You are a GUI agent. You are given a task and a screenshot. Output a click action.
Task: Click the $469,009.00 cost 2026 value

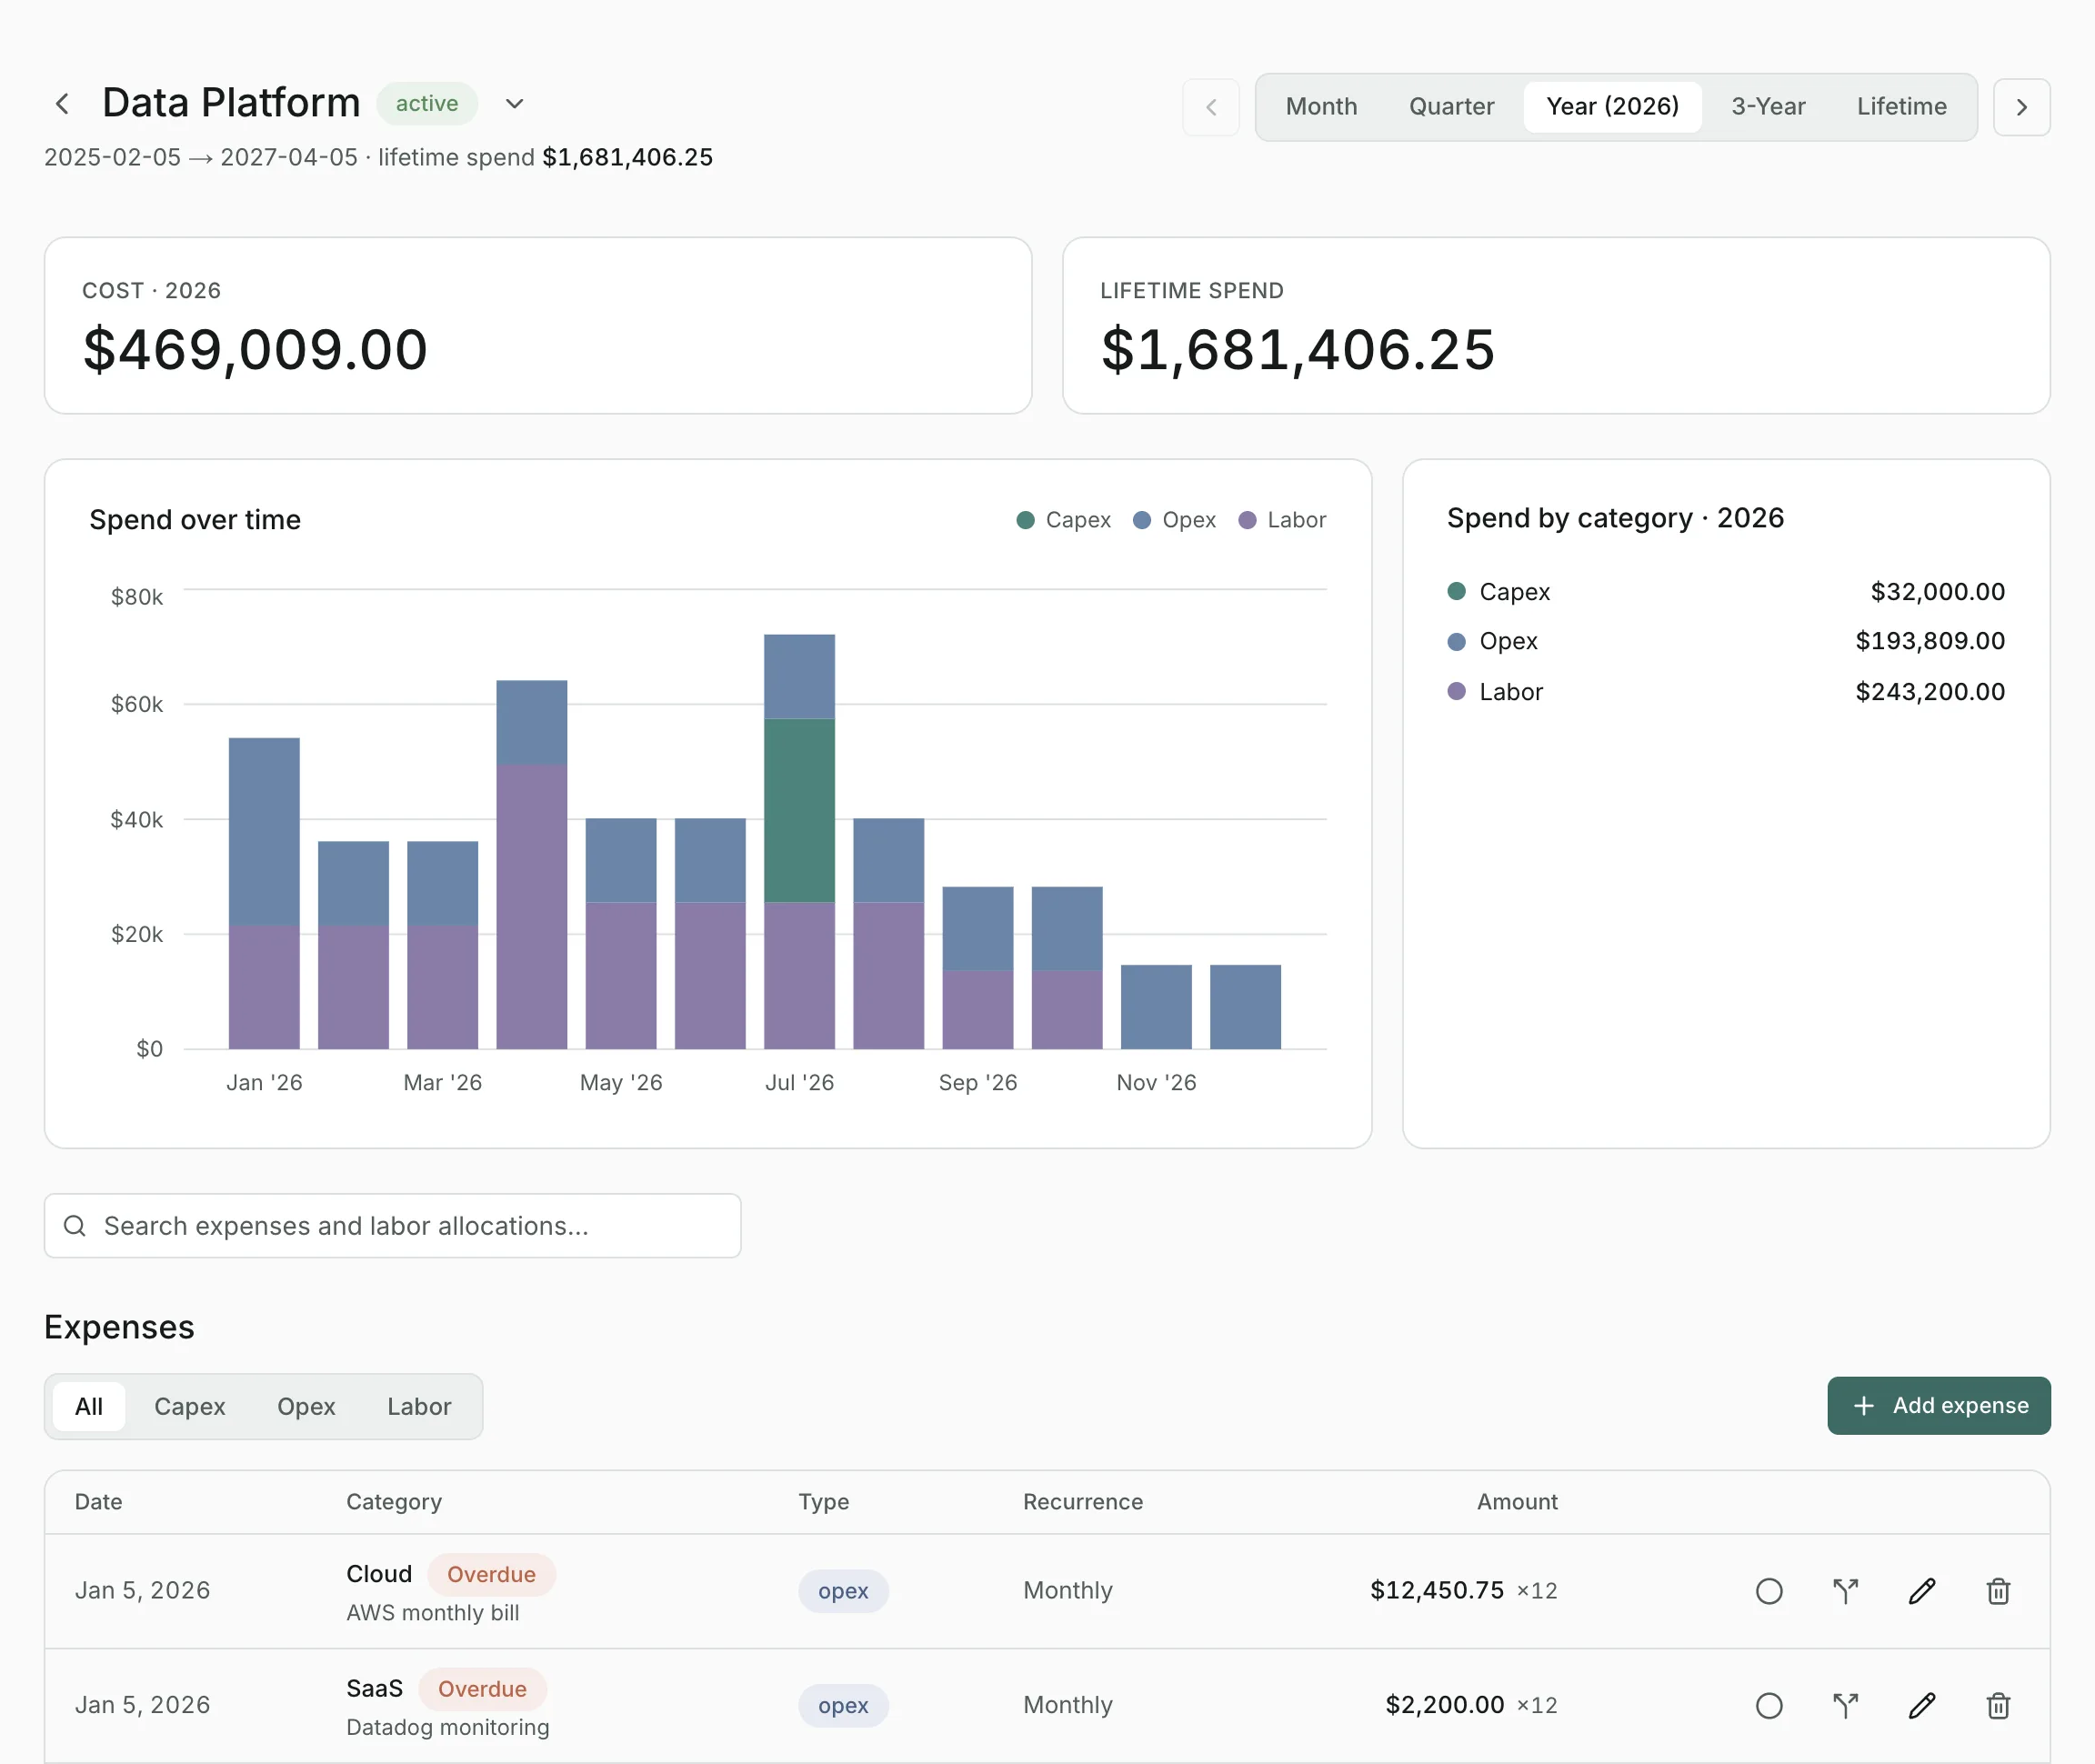pyautogui.click(x=256, y=350)
